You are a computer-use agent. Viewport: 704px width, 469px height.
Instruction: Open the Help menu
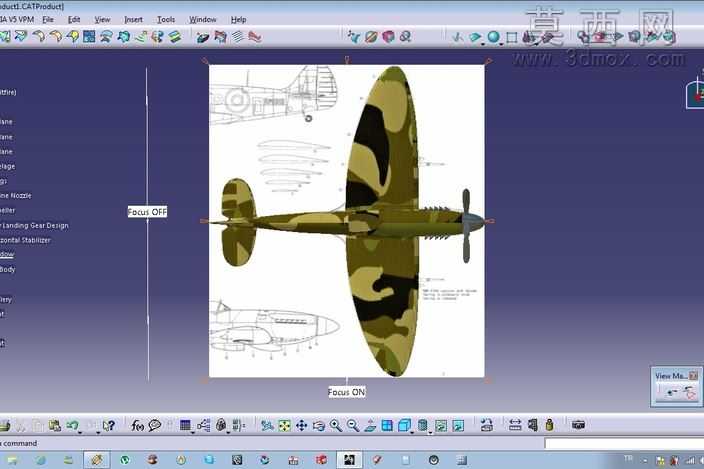click(x=238, y=20)
